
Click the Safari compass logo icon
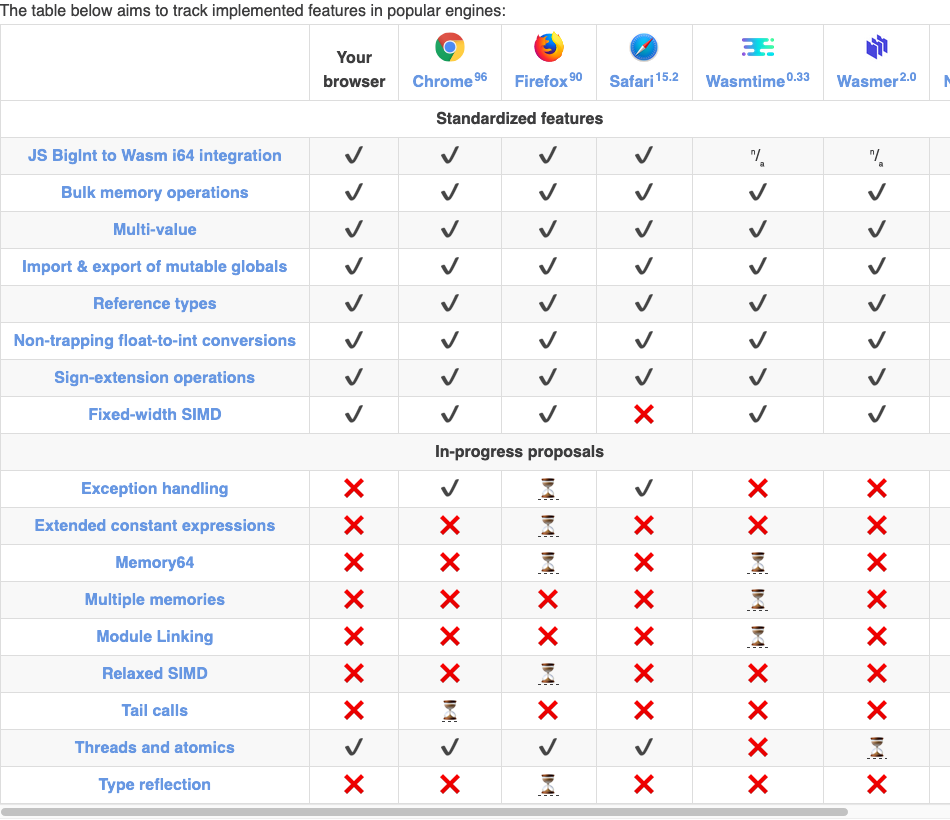tap(644, 47)
